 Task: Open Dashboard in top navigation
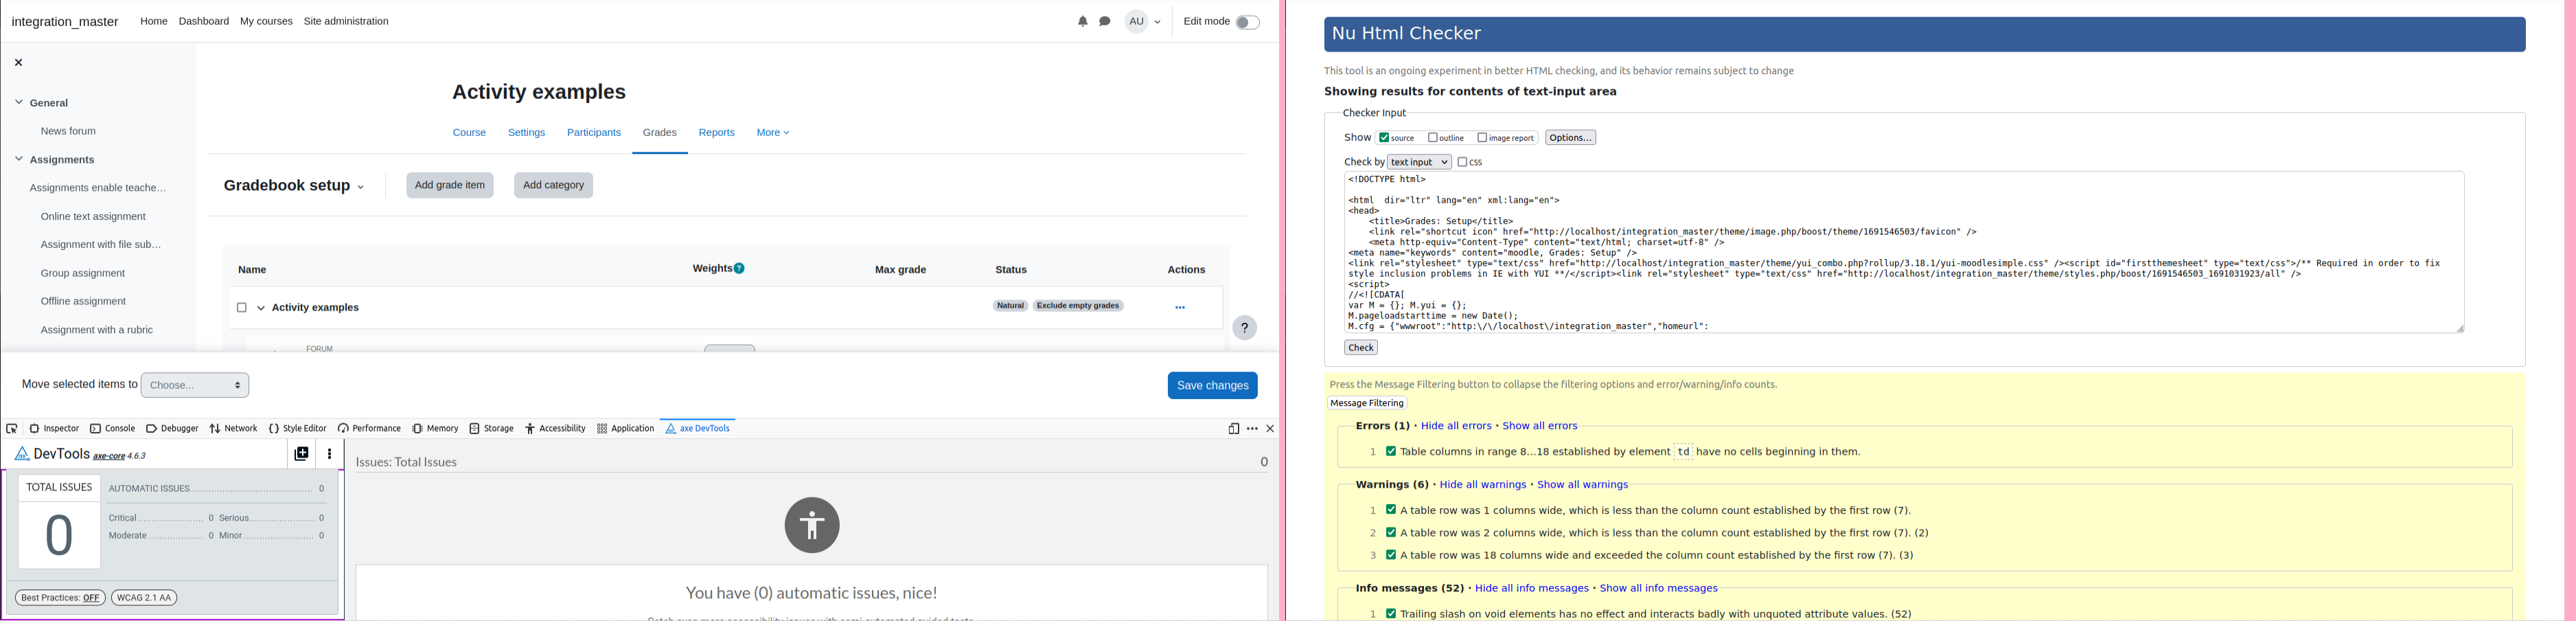pos(204,21)
